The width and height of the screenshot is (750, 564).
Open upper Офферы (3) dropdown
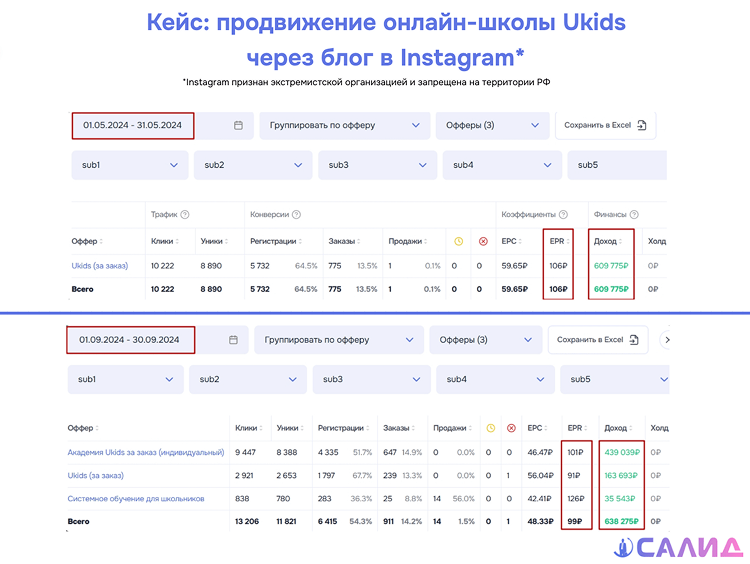click(493, 125)
